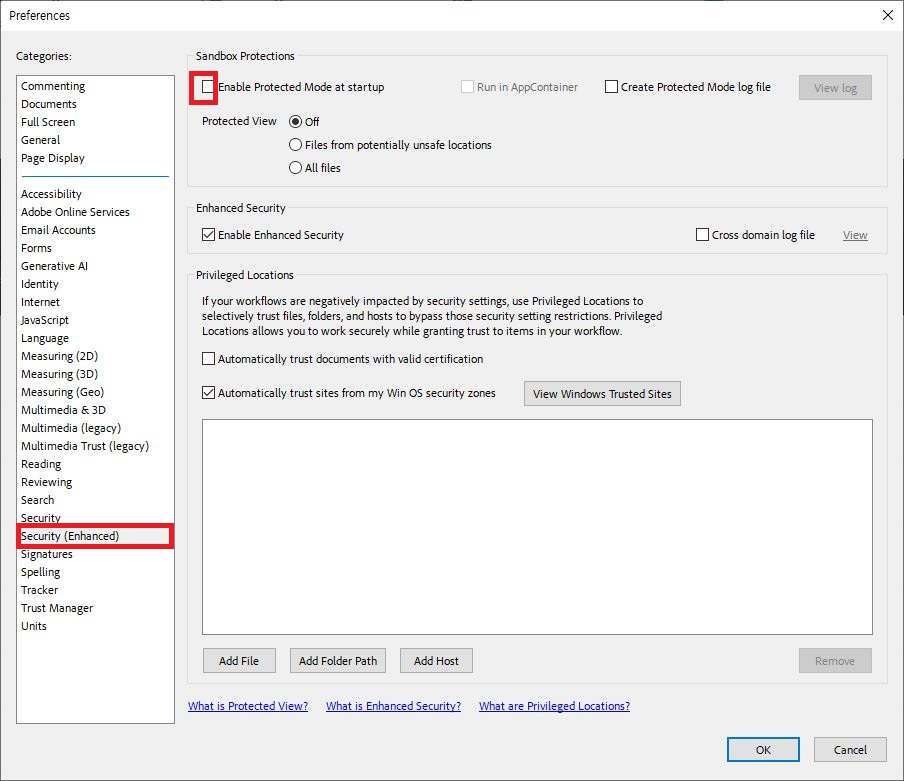Viewport: 904px width, 781px height.
Task: Select Commenting category
Action: coord(53,86)
